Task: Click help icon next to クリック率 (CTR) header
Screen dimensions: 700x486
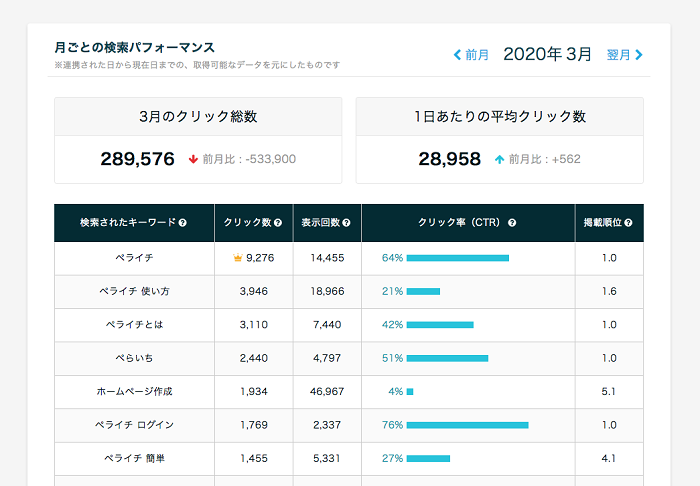Action: (512, 223)
